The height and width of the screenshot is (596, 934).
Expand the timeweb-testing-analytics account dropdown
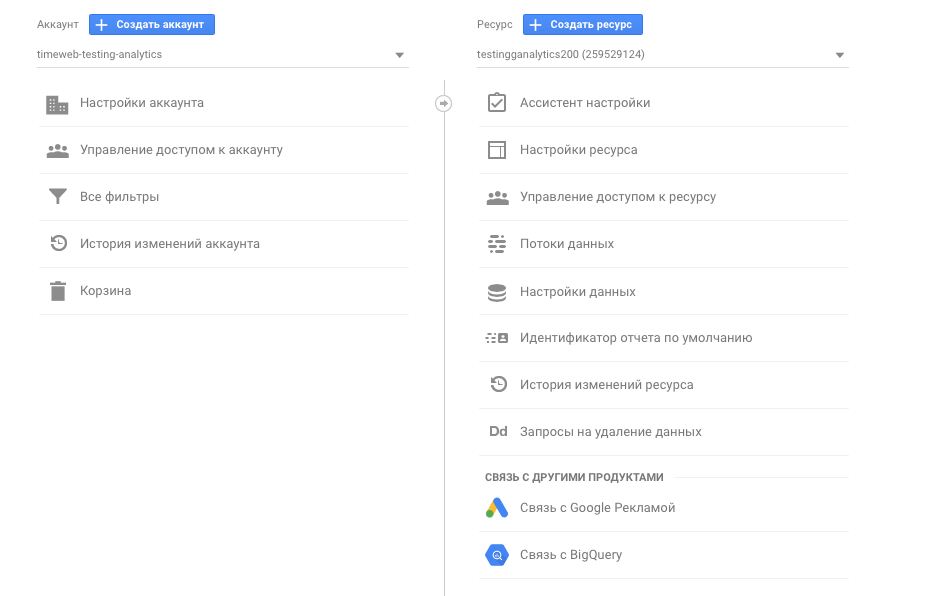coord(399,55)
